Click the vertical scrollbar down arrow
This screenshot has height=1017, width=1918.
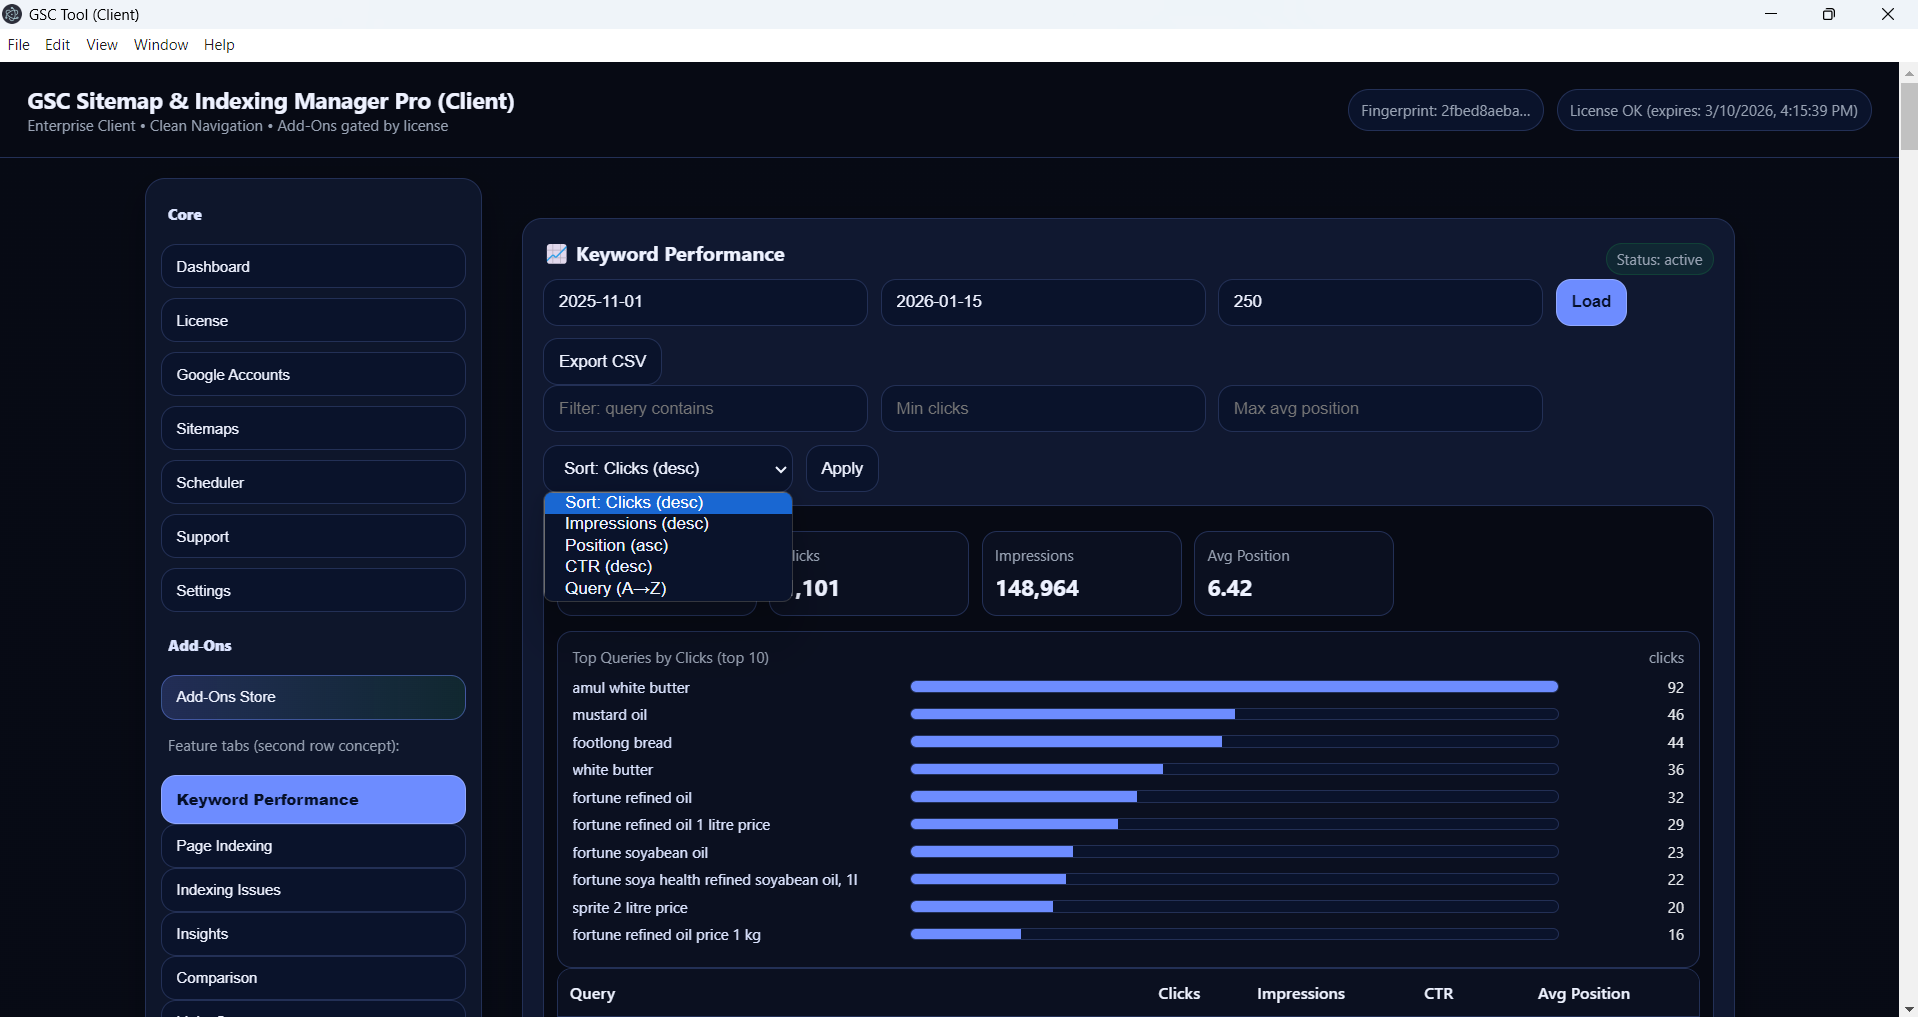pyautogui.click(x=1908, y=1008)
